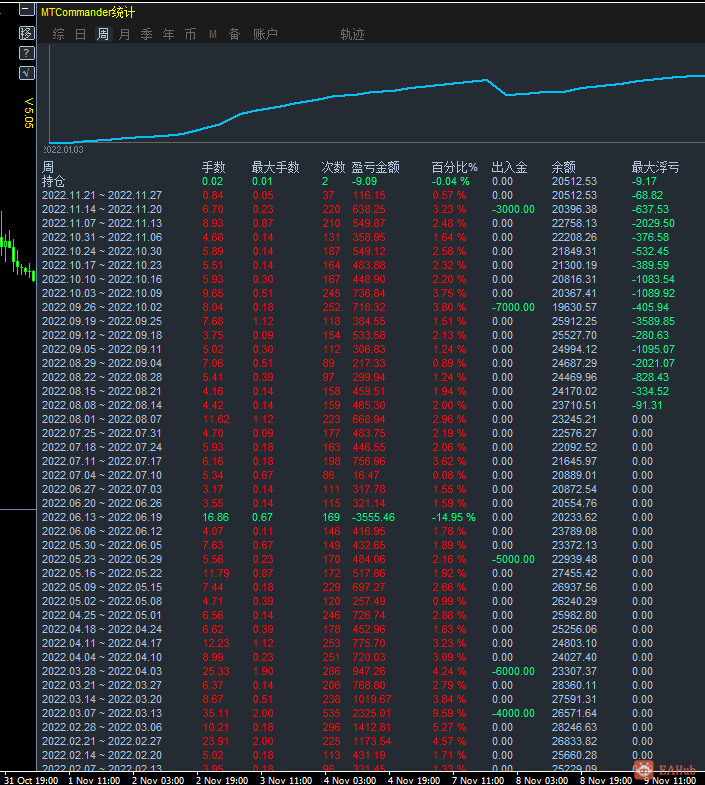Image resolution: width=705 pixels, height=785 pixels.
Task: Click the -4000.00 withdrawal value
Action: click(x=513, y=713)
